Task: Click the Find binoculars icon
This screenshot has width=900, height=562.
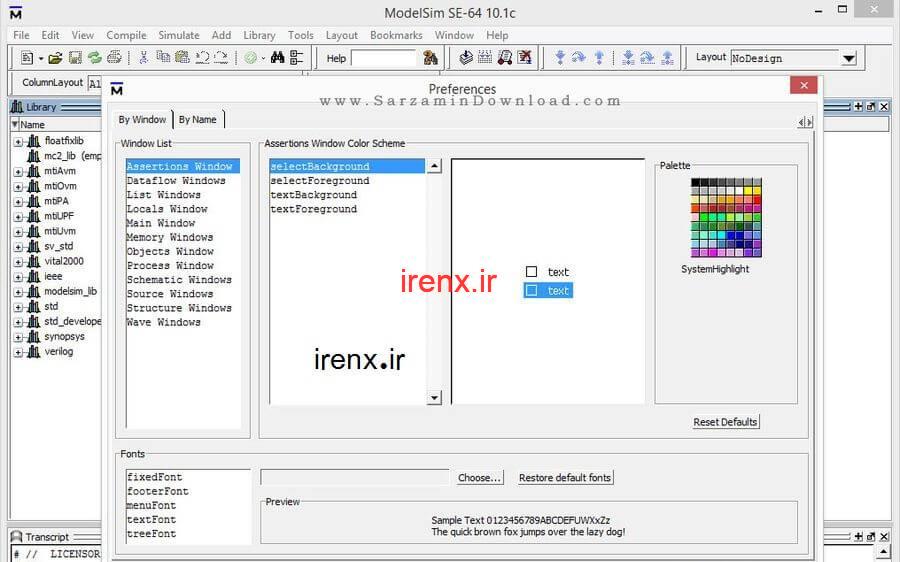Action: click(x=277, y=57)
